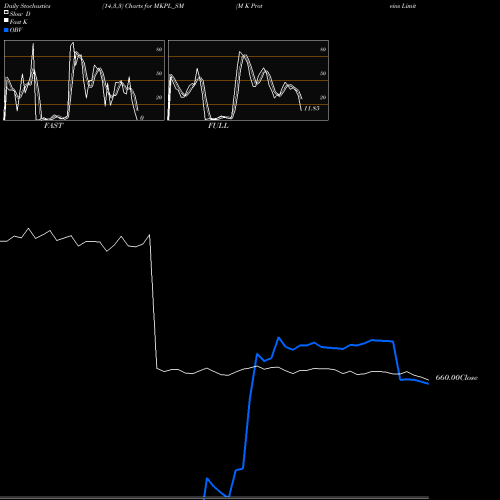Click the 80 axis label in FAST chart
The image size is (500, 500).
click(x=159, y=49)
